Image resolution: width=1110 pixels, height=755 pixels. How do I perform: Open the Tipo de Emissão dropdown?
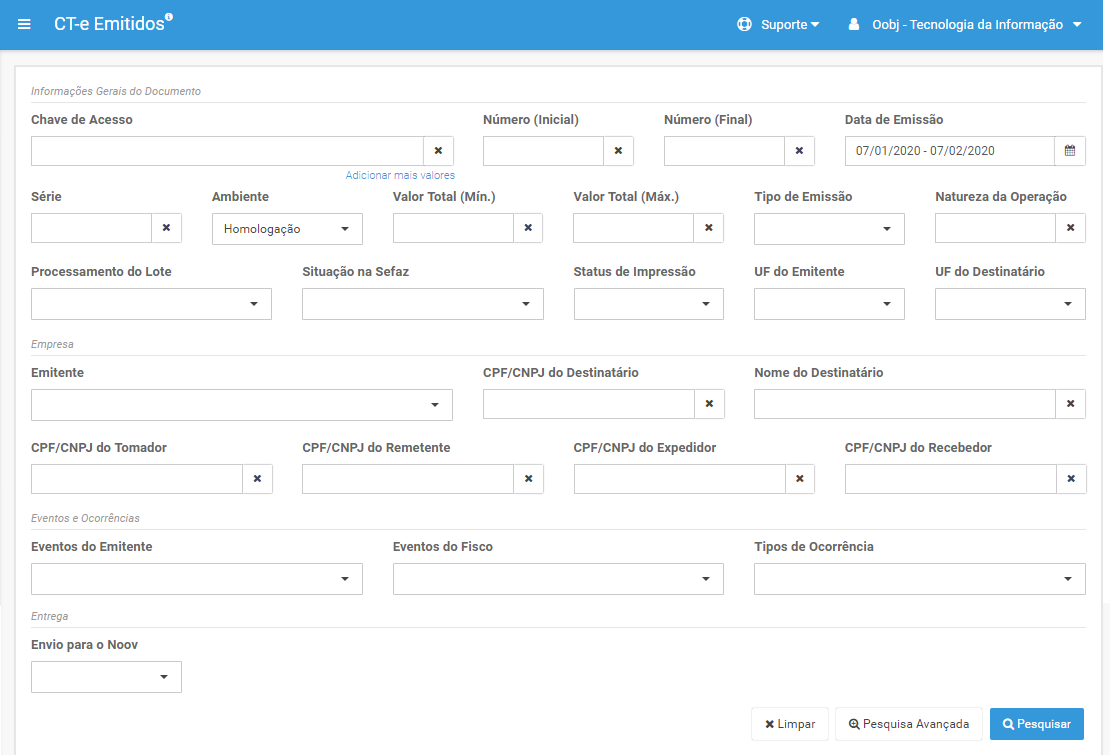[829, 229]
